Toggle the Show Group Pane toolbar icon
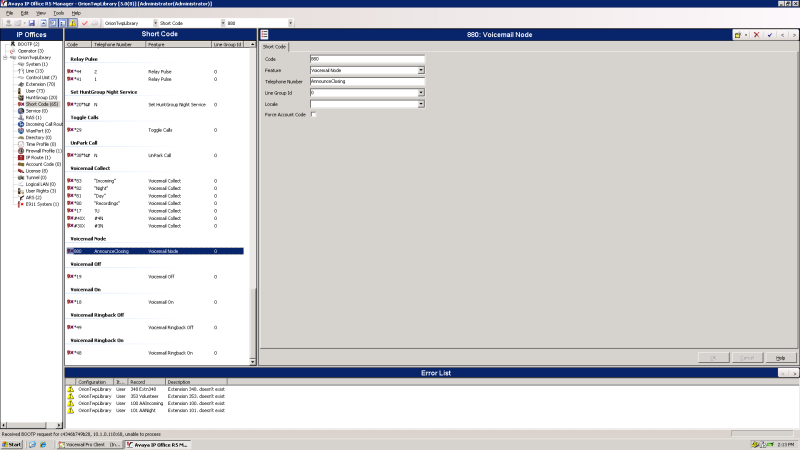The width and height of the screenshot is (800, 450). [63, 23]
